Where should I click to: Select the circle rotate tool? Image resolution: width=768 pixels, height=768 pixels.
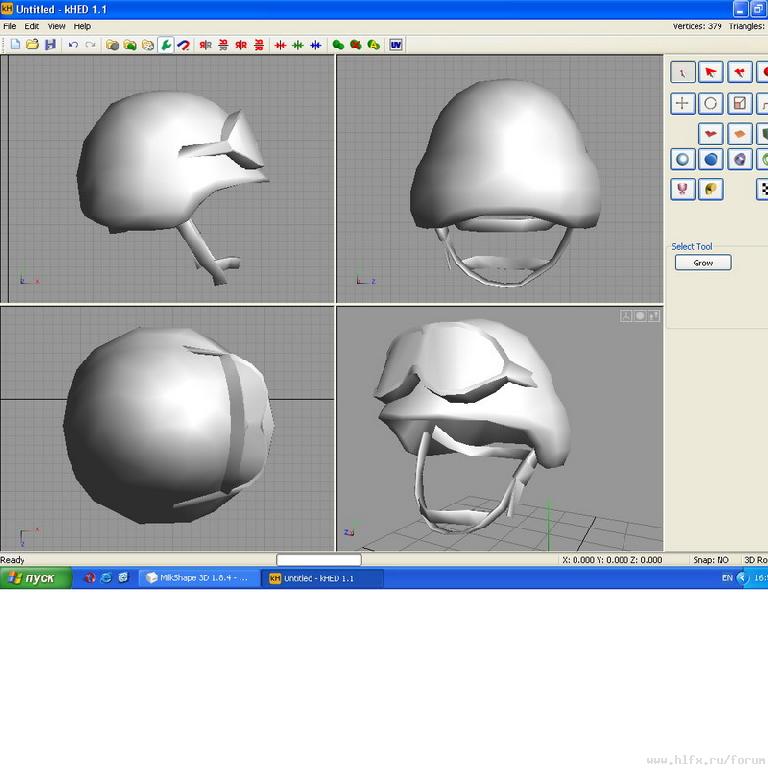tap(711, 104)
